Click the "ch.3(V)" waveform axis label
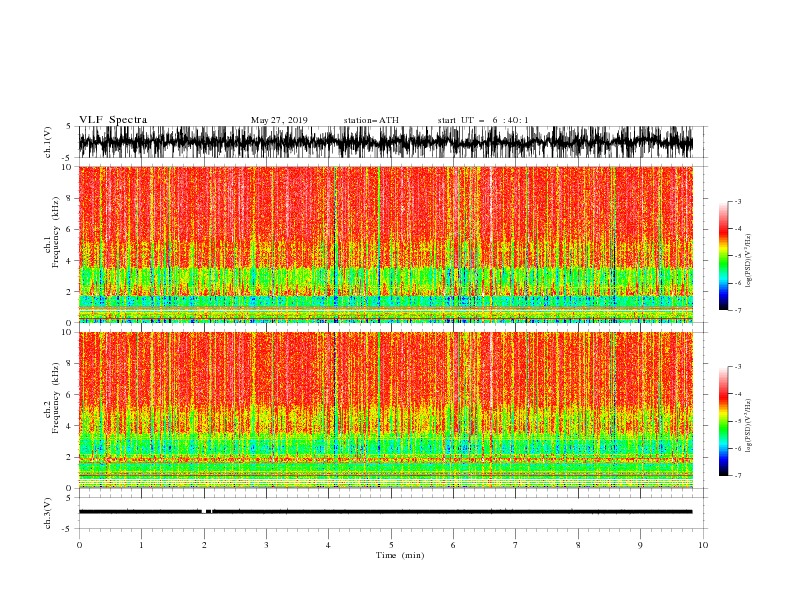 tap(48, 513)
